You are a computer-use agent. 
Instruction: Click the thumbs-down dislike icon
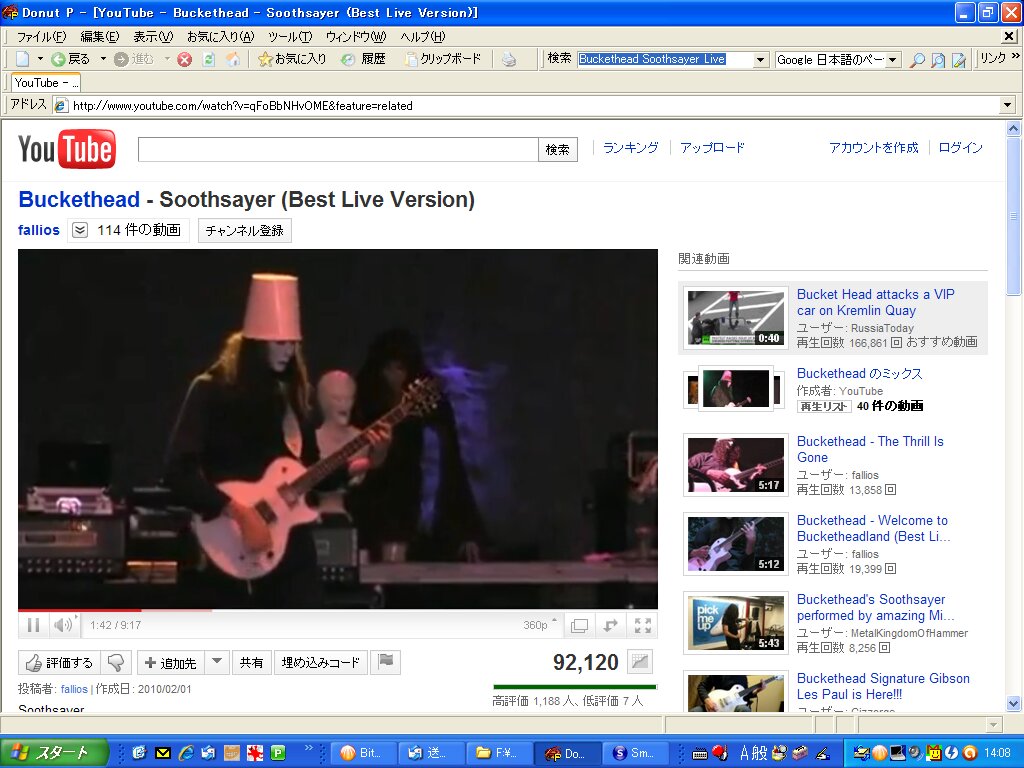pos(116,663)
